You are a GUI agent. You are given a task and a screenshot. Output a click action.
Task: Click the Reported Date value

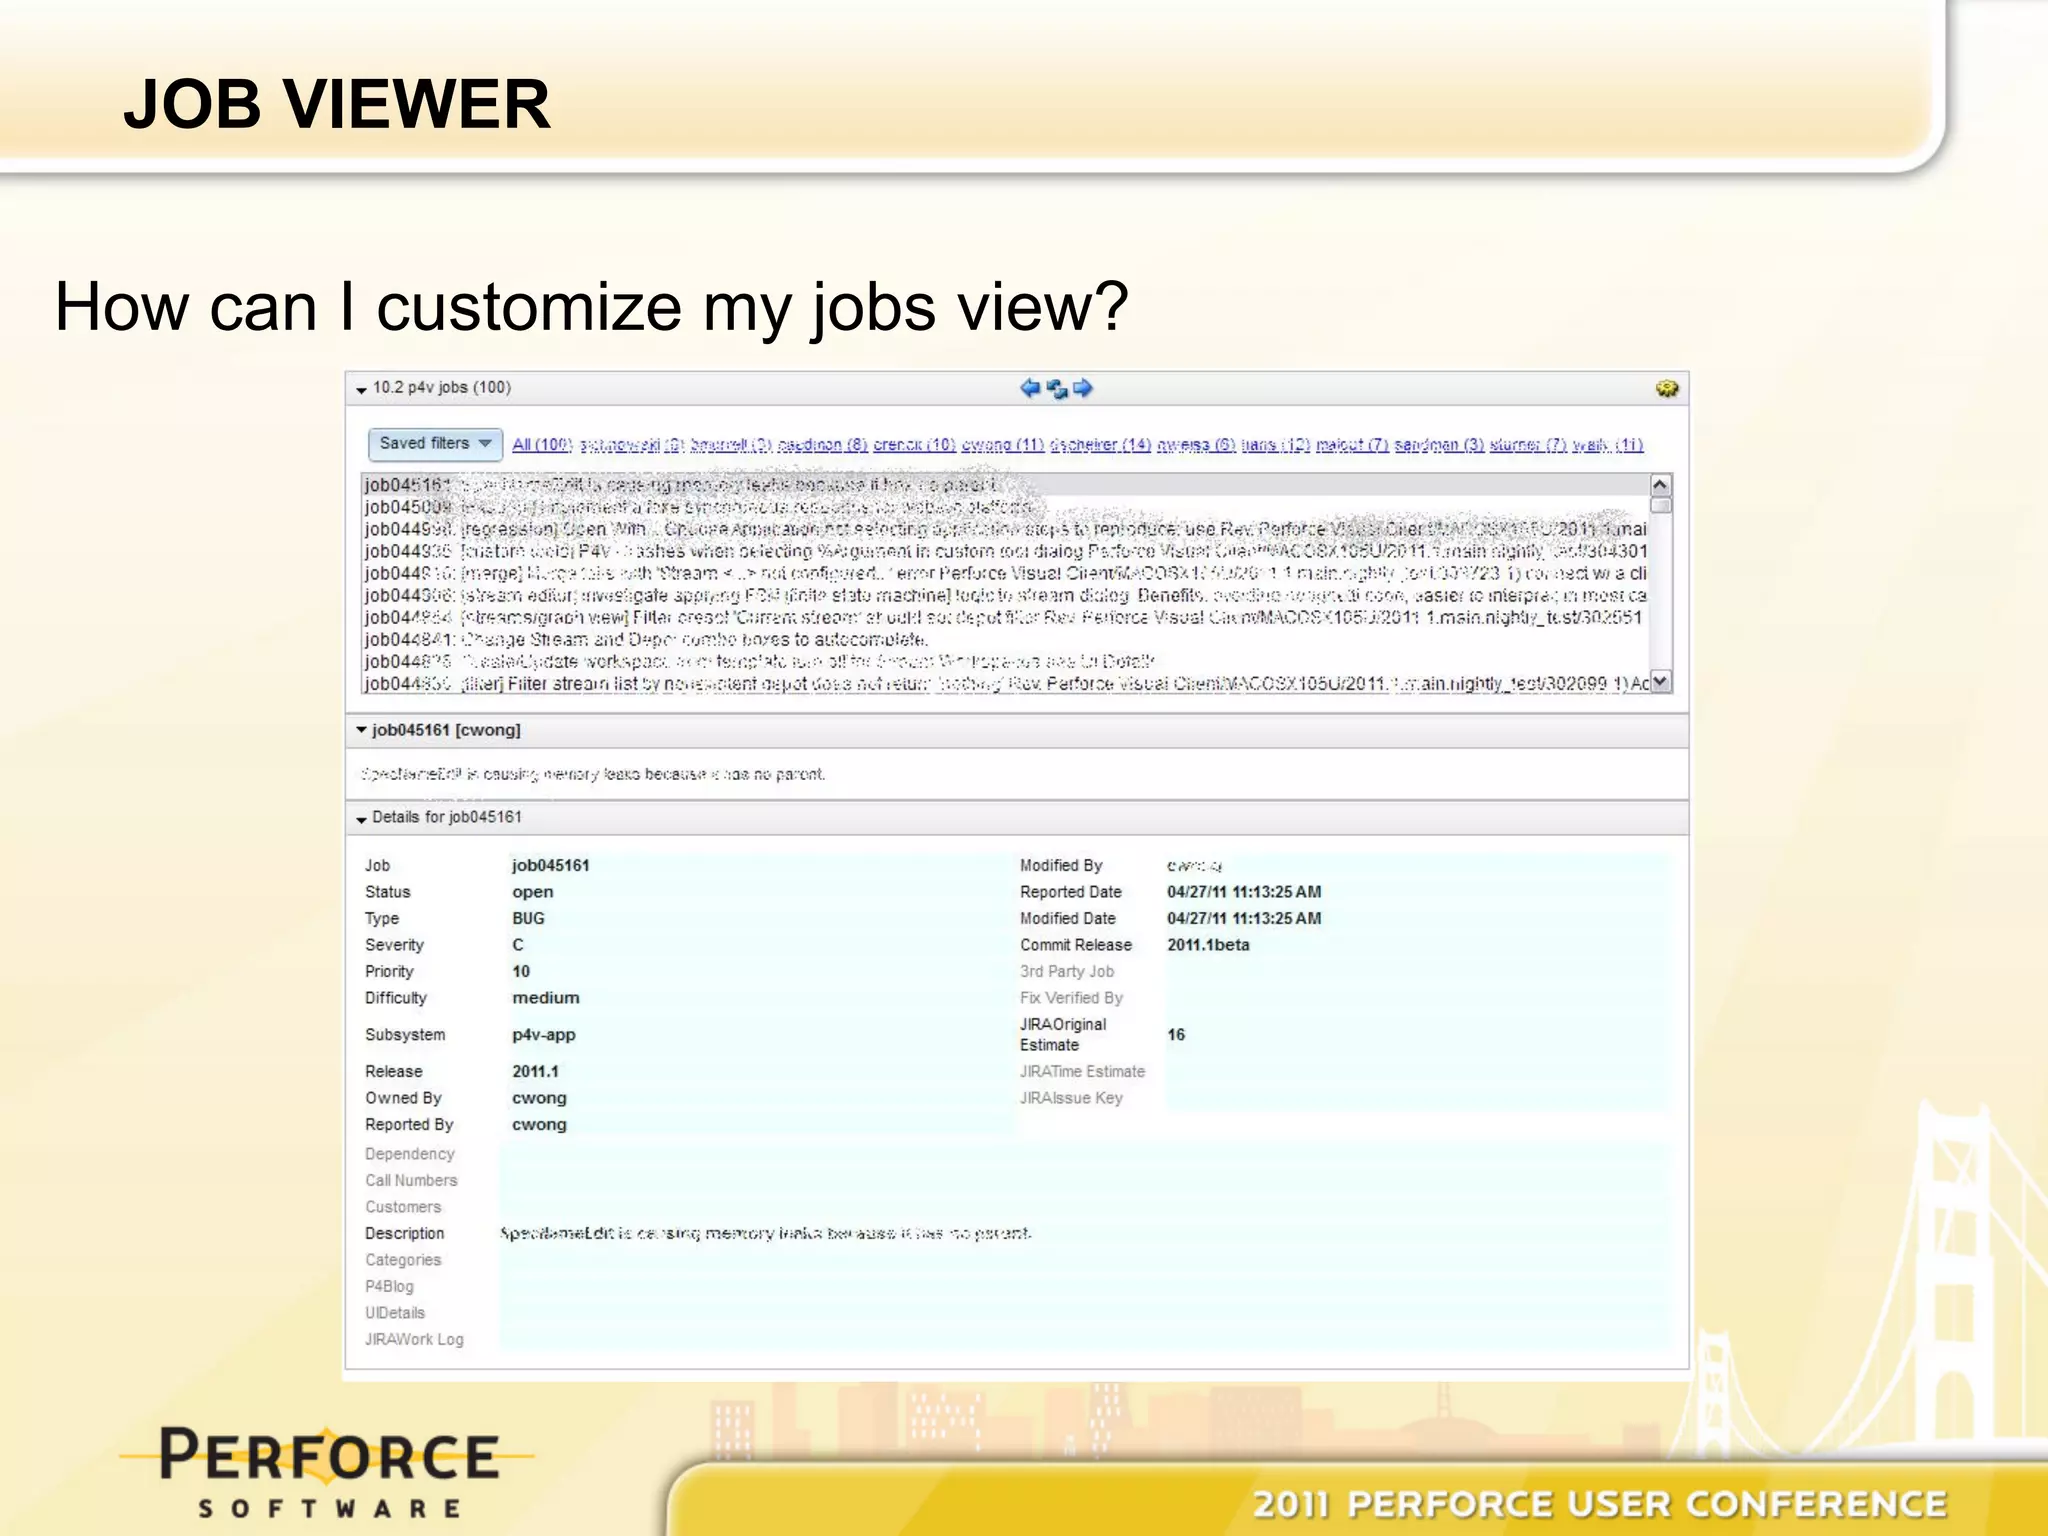coord(1244,892)
